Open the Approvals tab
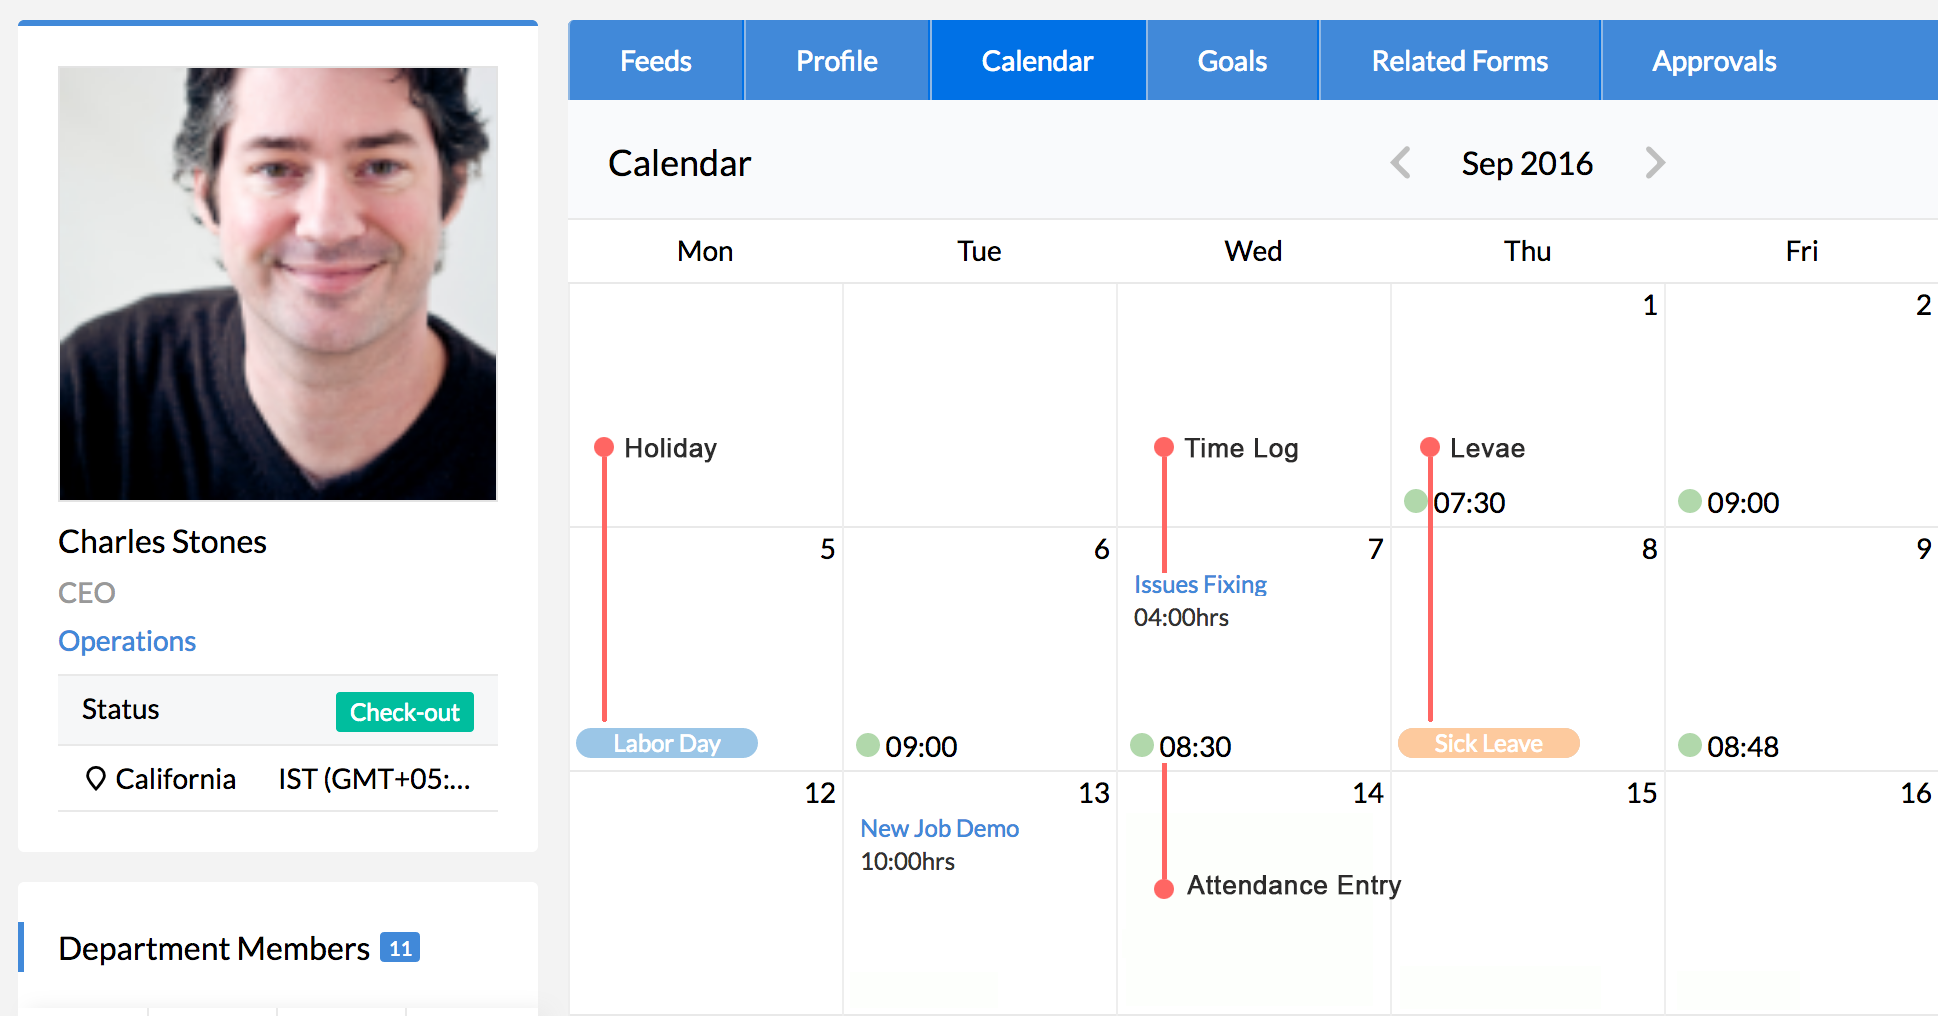 pos(1714,61)
